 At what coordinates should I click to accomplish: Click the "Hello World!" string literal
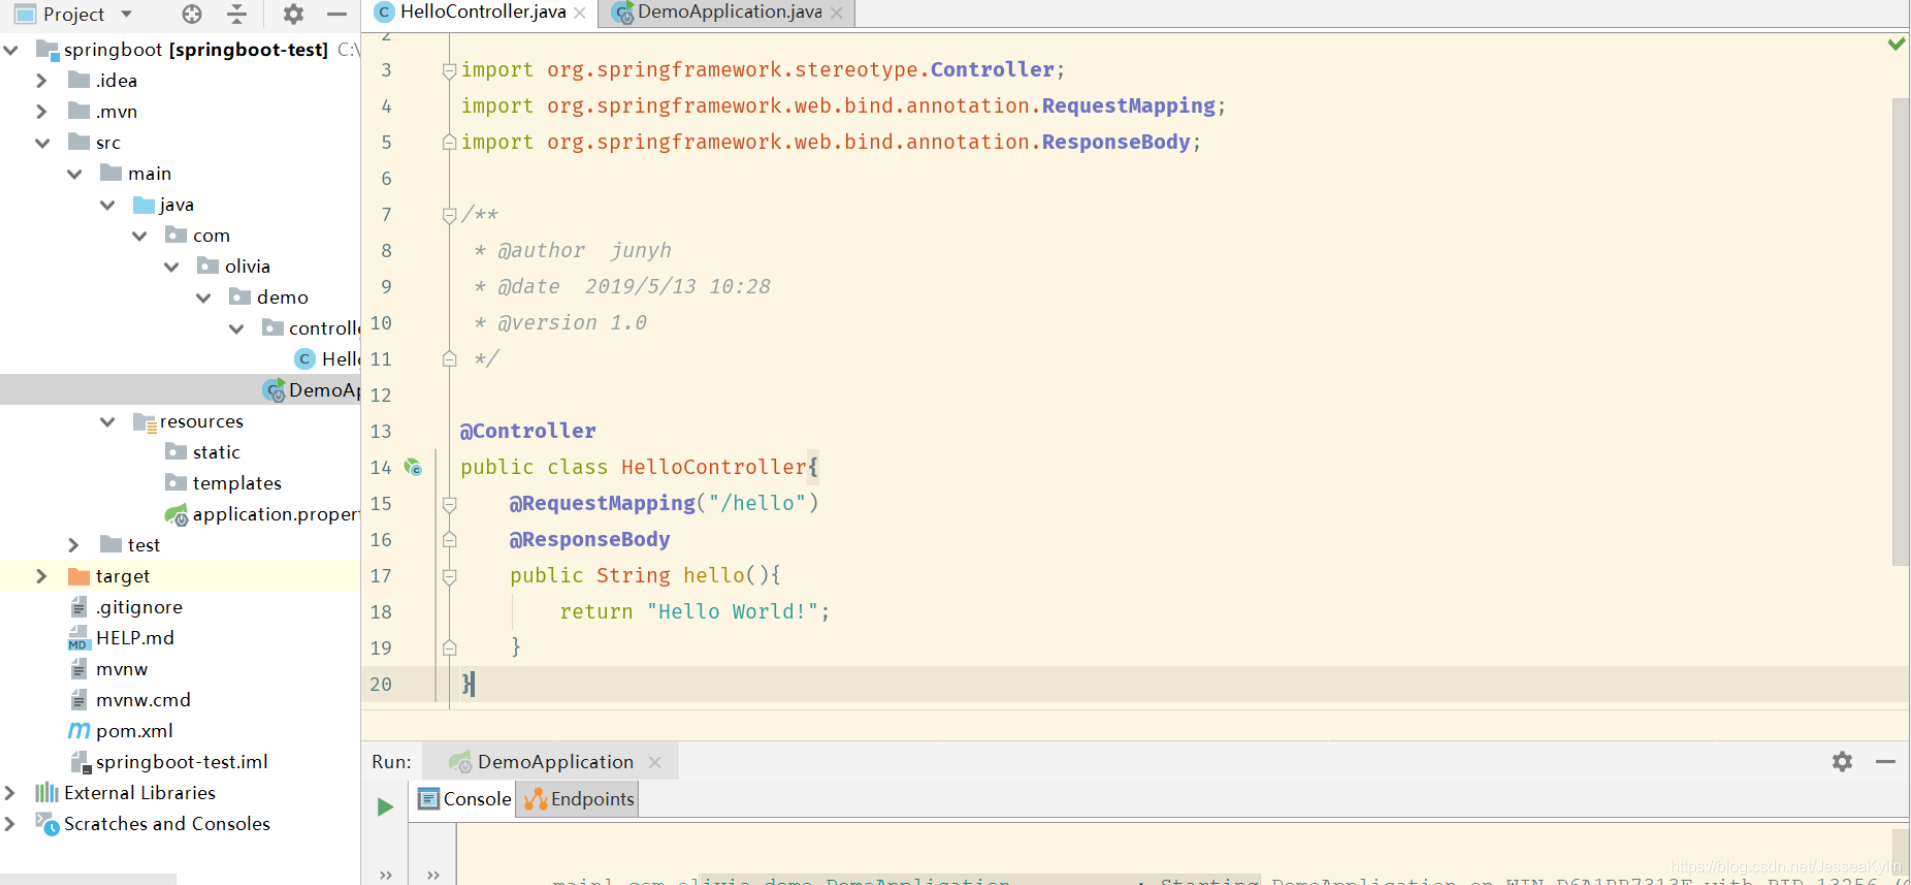[732, 612]
